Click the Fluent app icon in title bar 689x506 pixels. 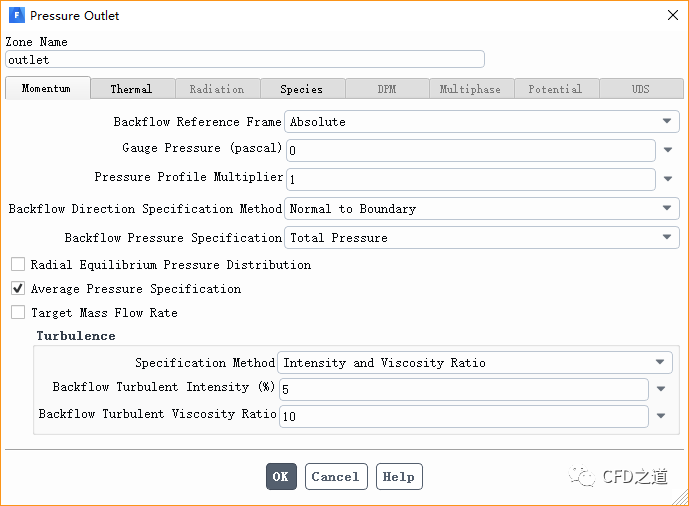[x=16, y=16]
